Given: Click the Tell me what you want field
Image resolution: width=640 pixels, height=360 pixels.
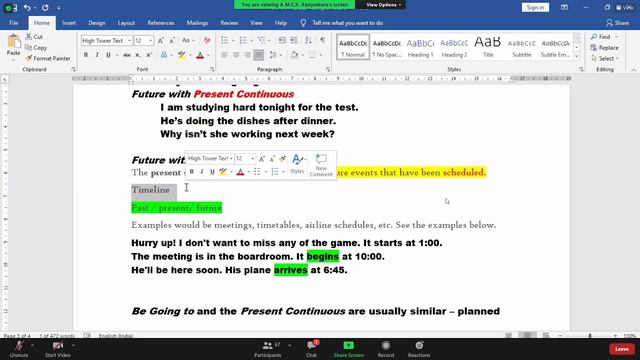Looking at the screenshot, I should coord(347,23).
